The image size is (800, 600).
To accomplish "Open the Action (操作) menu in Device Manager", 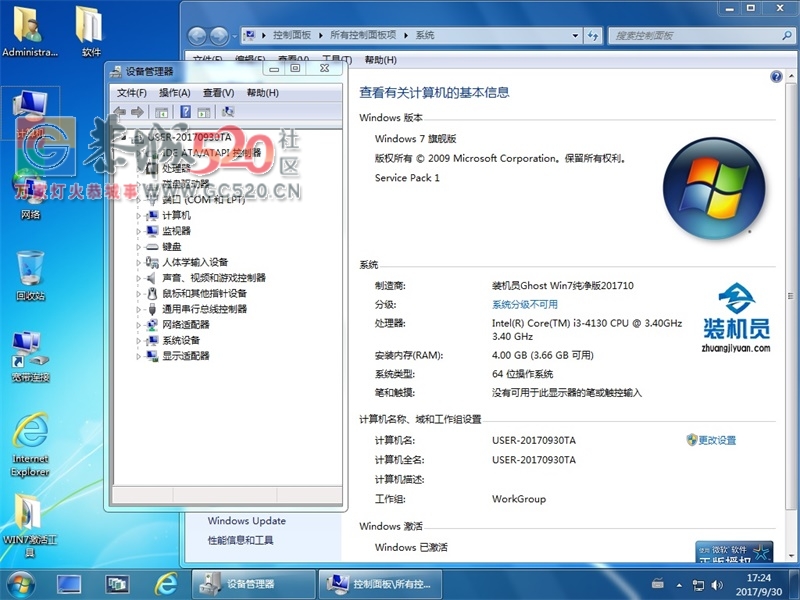I will [x=174, y=92].
